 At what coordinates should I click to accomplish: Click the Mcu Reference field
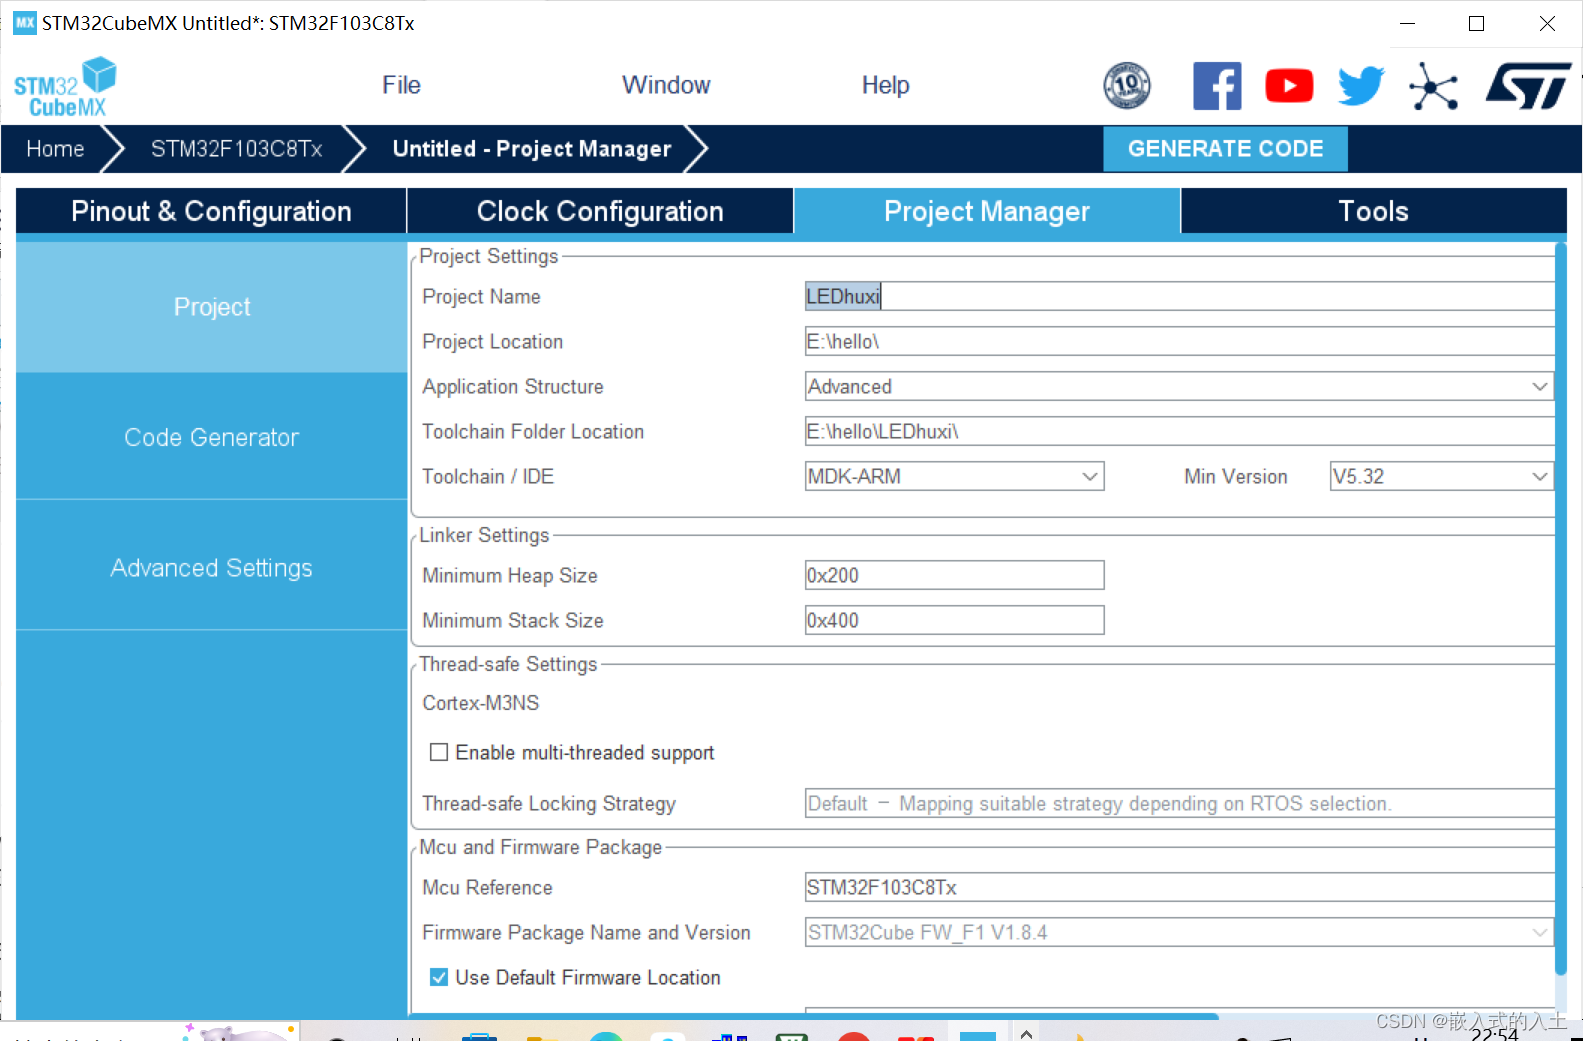[1179, 887]
